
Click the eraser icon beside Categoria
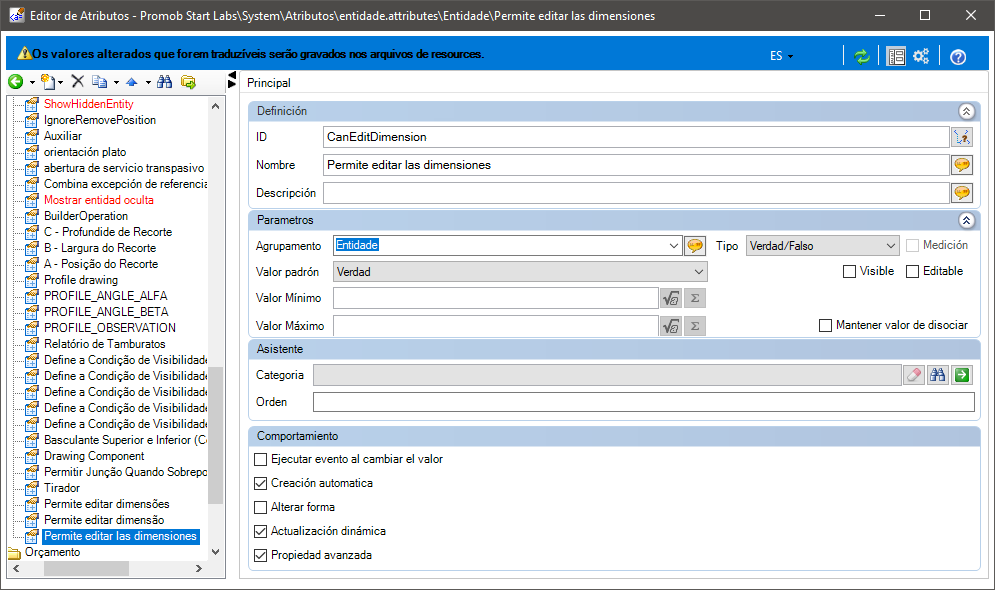coord(914,375)
